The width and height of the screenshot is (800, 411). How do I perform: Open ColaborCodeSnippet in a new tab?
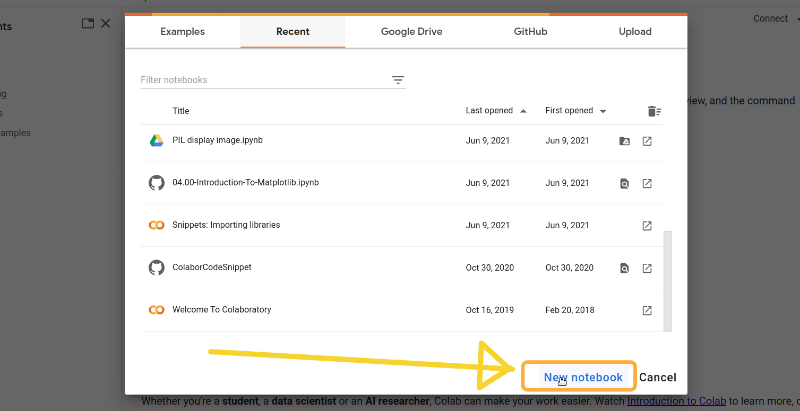[647, 268]
